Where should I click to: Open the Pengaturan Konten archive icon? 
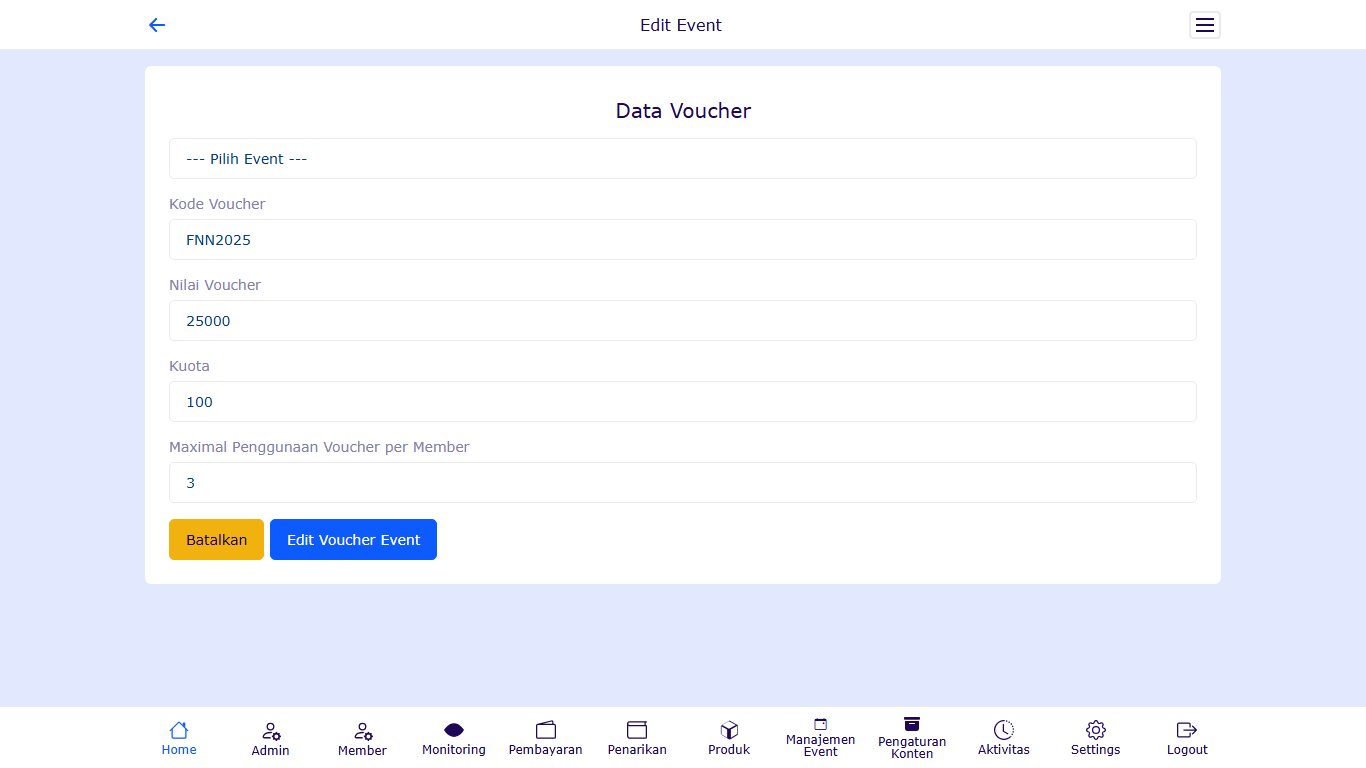[912, 724]
